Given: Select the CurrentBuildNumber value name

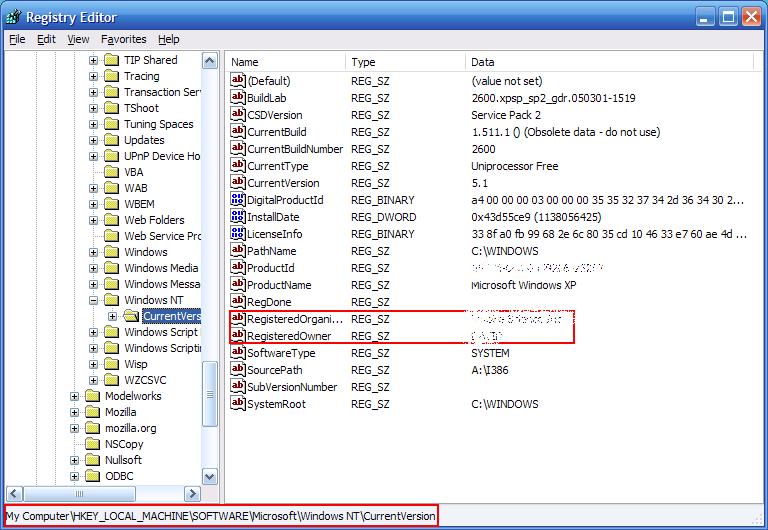Looking at the screenshot, I should coord(295,149).
